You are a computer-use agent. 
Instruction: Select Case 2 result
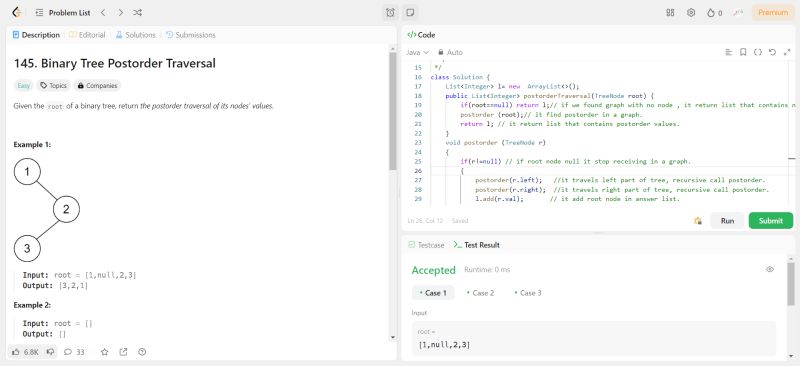click(x=480, y=293)
